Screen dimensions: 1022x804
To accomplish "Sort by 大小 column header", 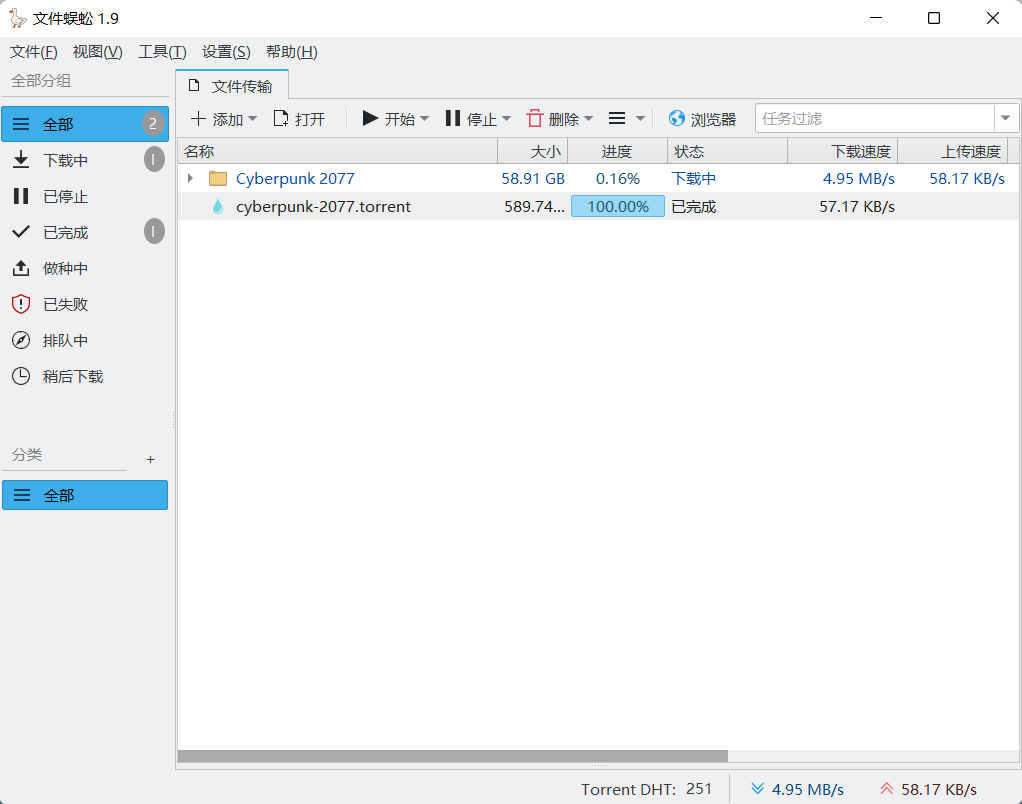I will (x=533, y=151).
